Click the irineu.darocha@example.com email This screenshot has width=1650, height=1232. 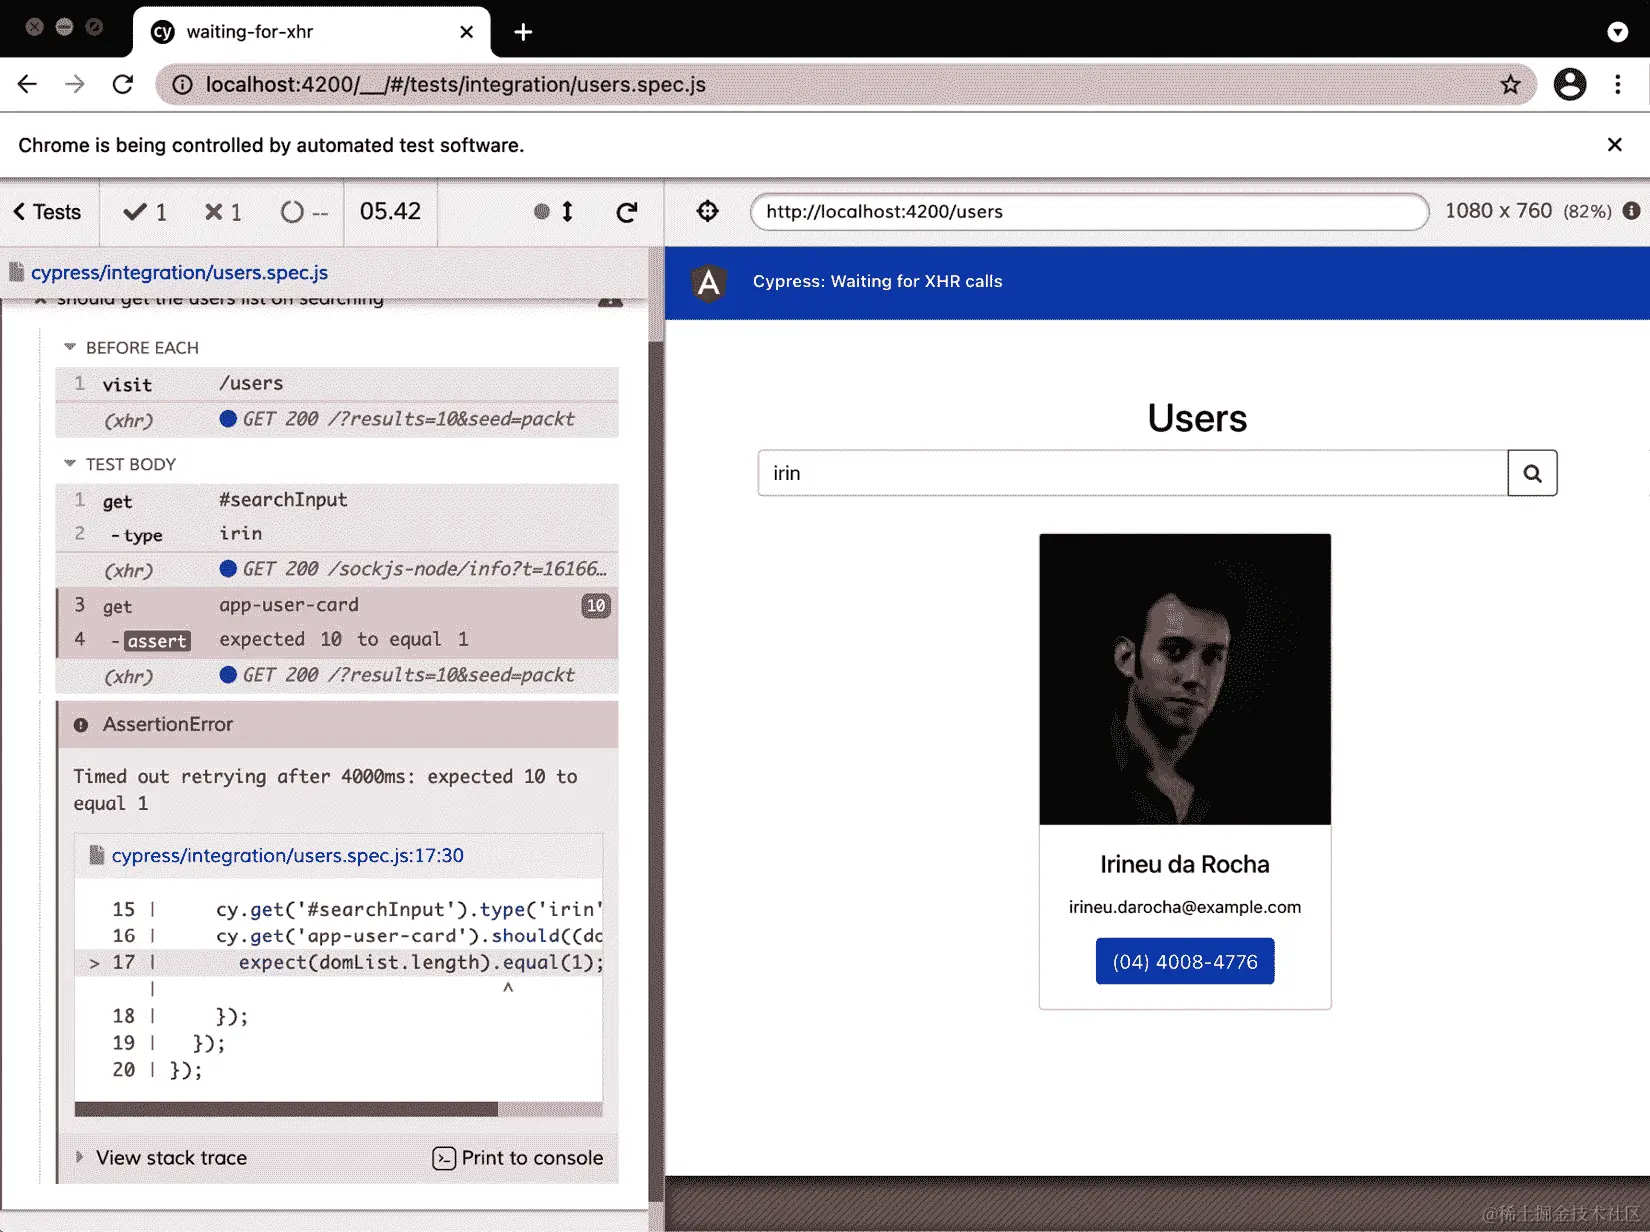point(1185,908)
